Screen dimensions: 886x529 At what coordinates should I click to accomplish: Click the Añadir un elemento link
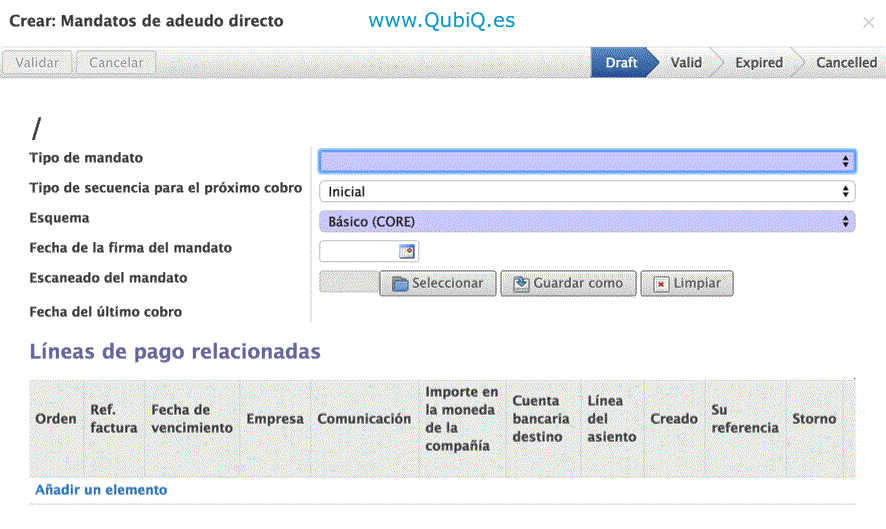101,490
